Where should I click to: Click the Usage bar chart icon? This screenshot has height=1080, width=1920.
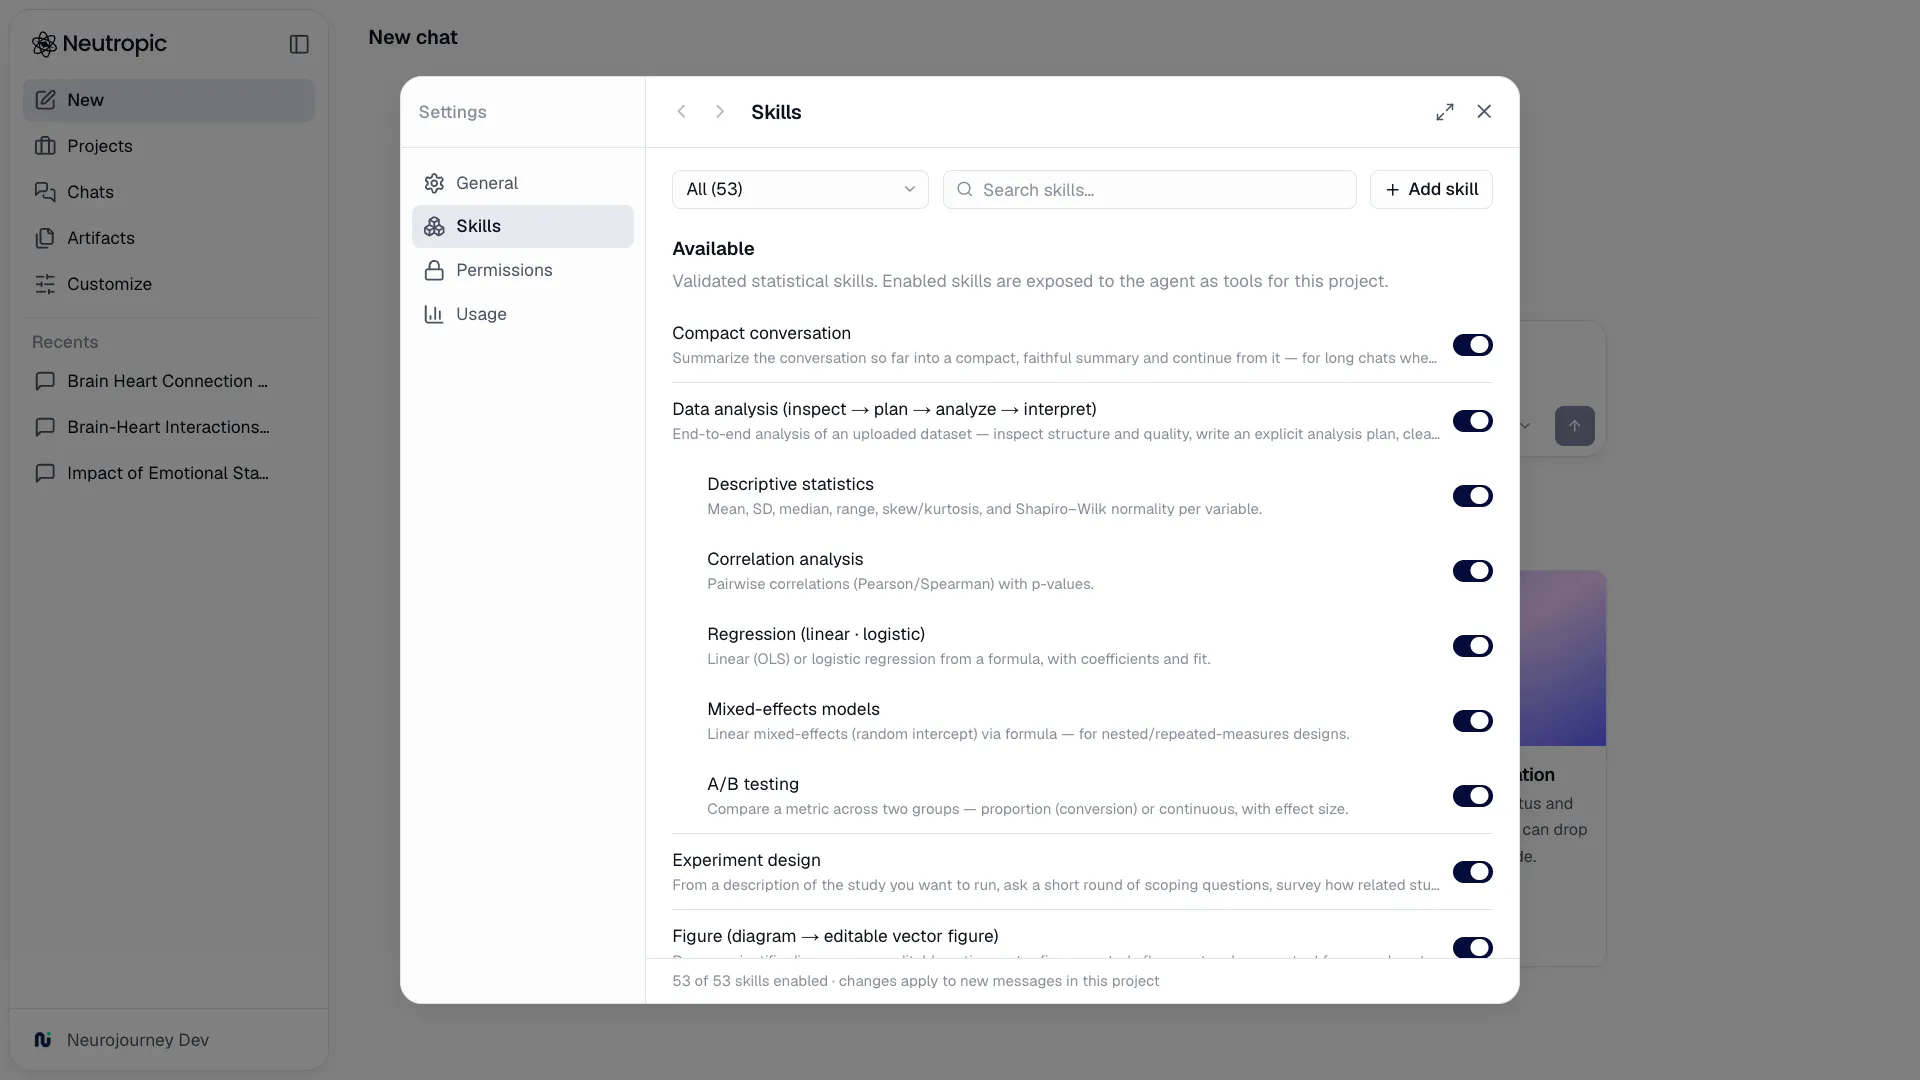434,314
